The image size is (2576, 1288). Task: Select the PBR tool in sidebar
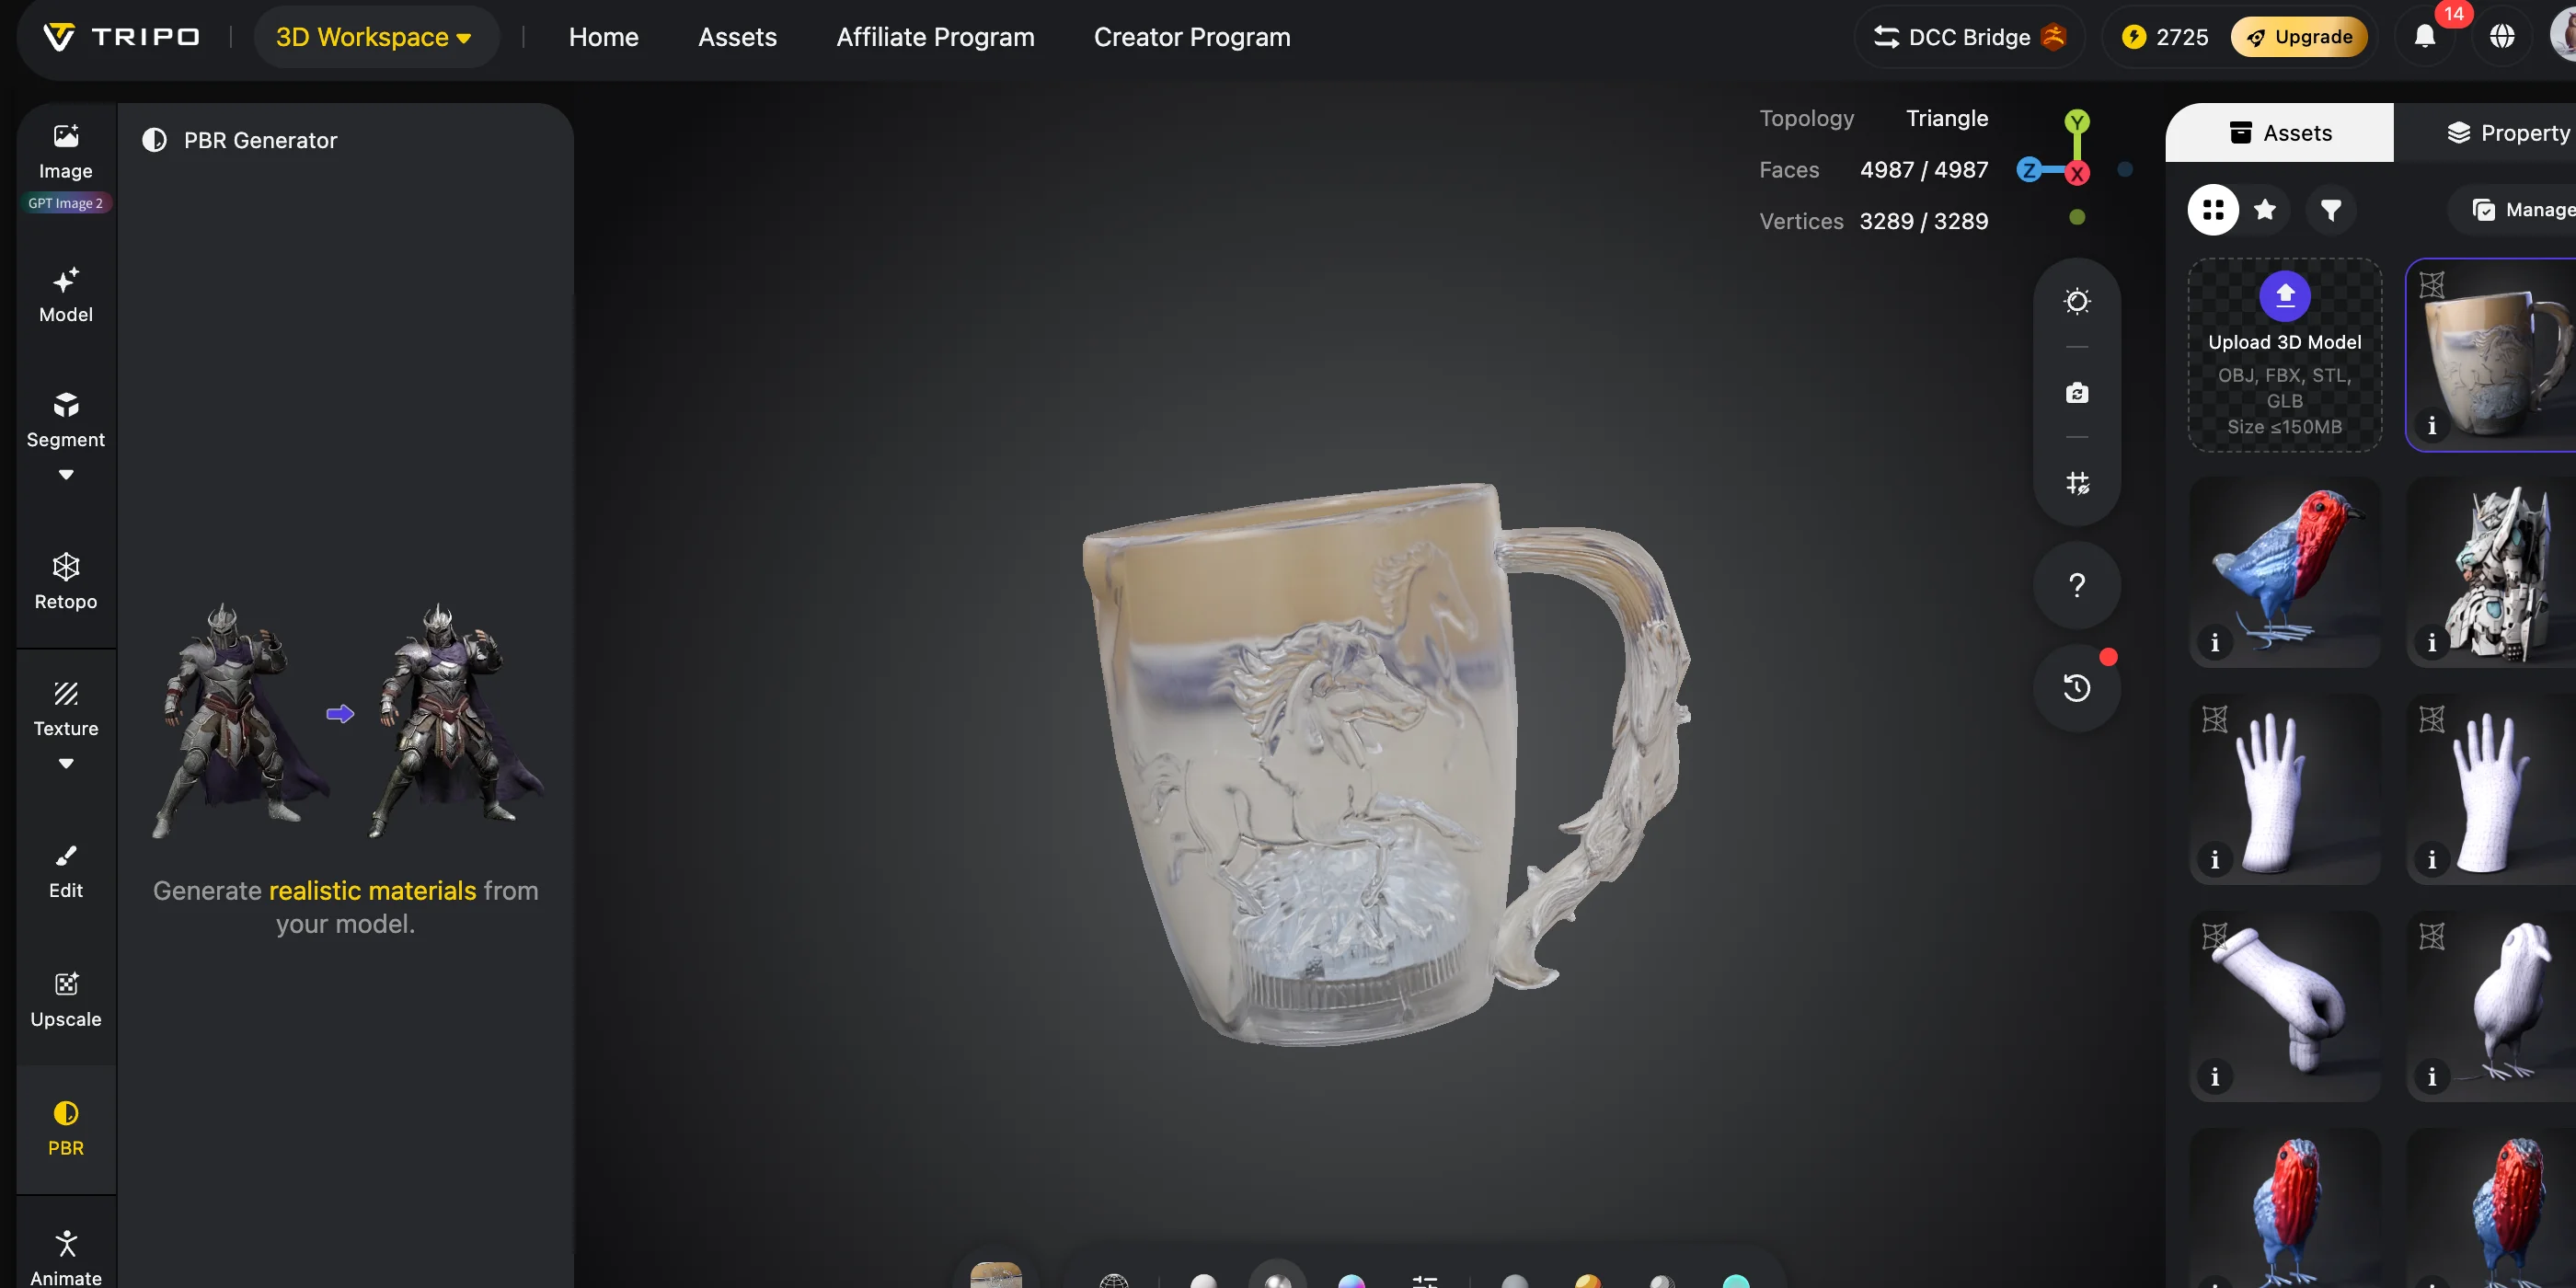coord(65,1129)
